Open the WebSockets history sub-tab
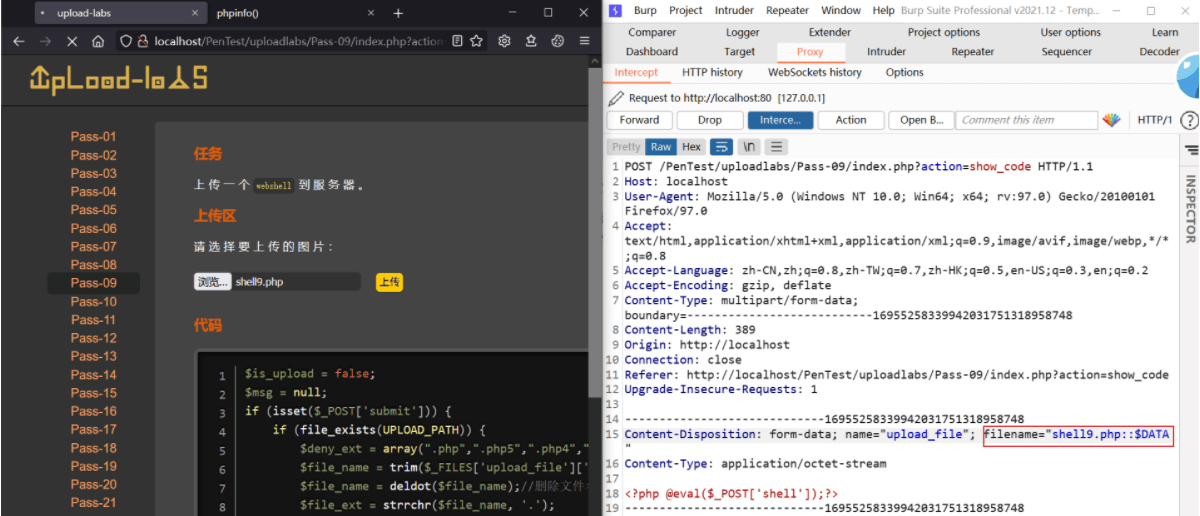The height and width of the screenshot is (516, 1200). pos(815,72)
